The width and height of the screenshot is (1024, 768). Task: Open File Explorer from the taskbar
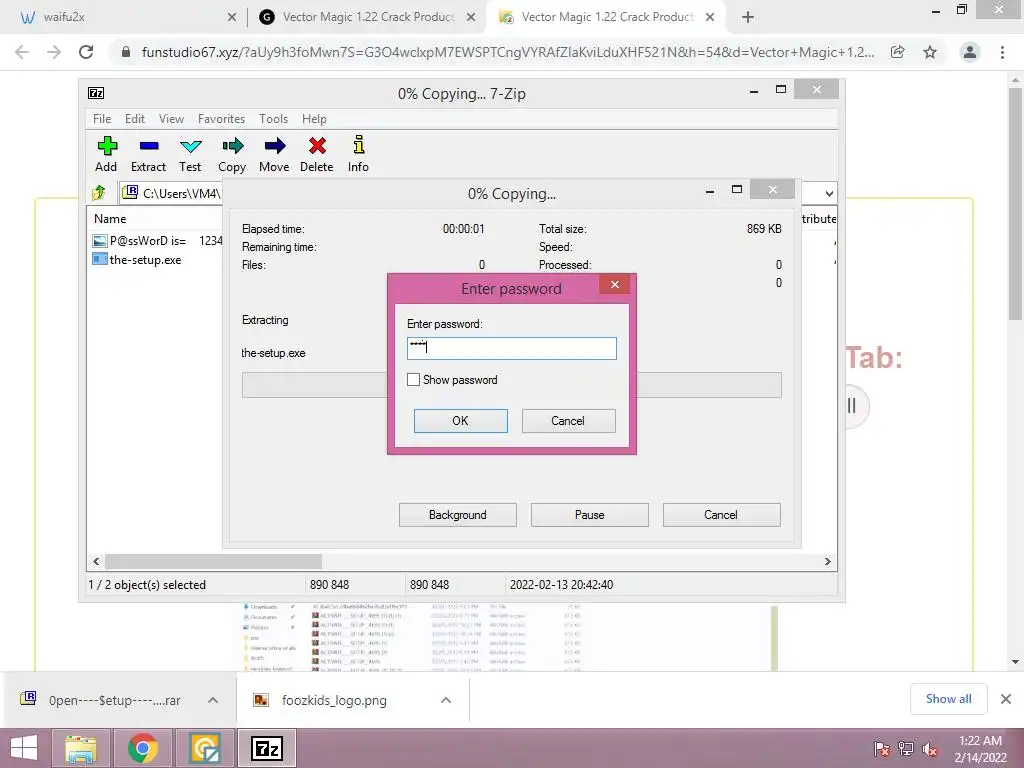[x=81, y=748]
